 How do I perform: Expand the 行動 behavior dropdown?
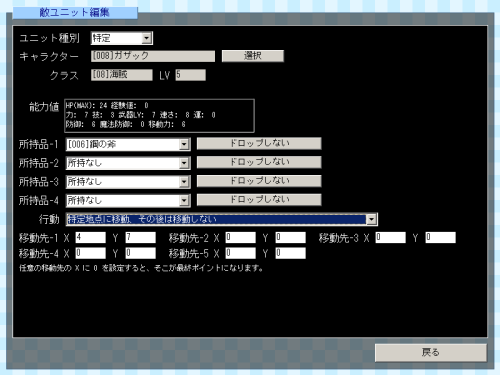coord(222,219)
